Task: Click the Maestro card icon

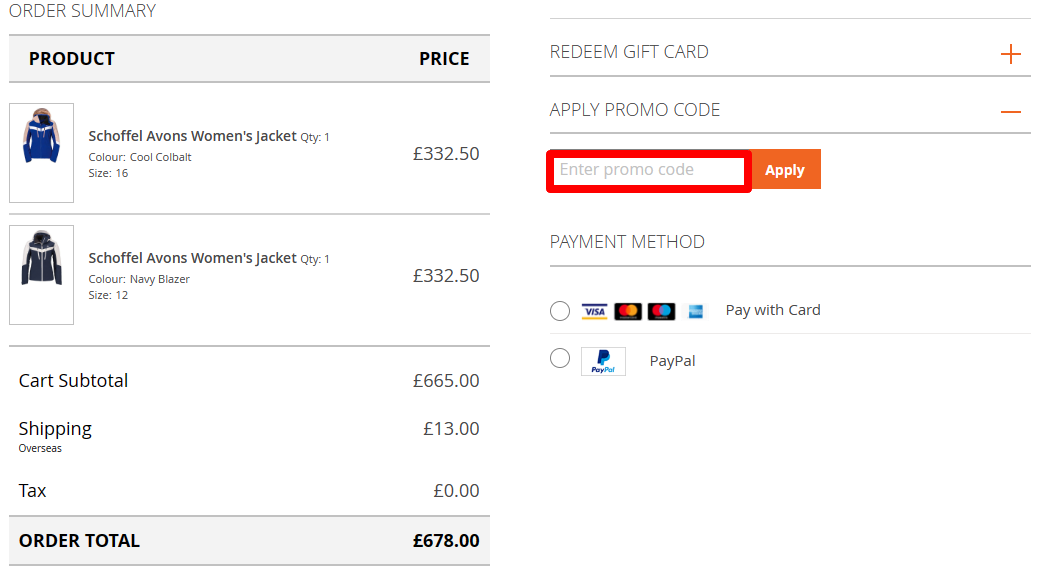Action: click(661, 311)
